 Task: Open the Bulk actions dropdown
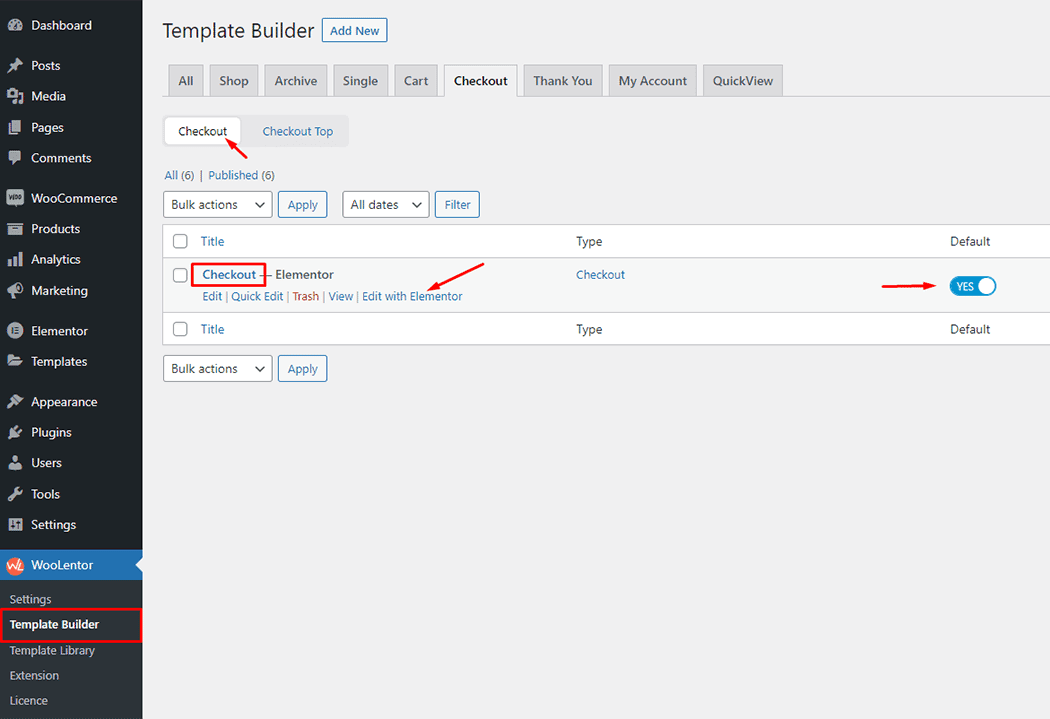pos(217,204)
